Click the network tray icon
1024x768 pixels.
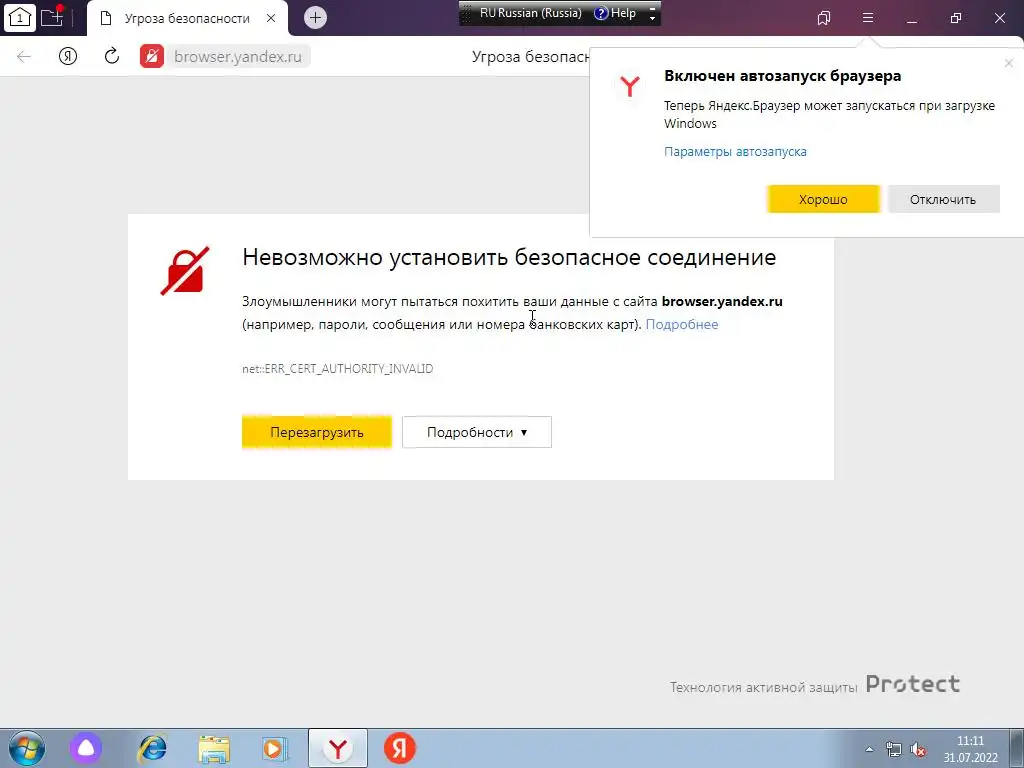pyautogui.click(x=893, y=749)
